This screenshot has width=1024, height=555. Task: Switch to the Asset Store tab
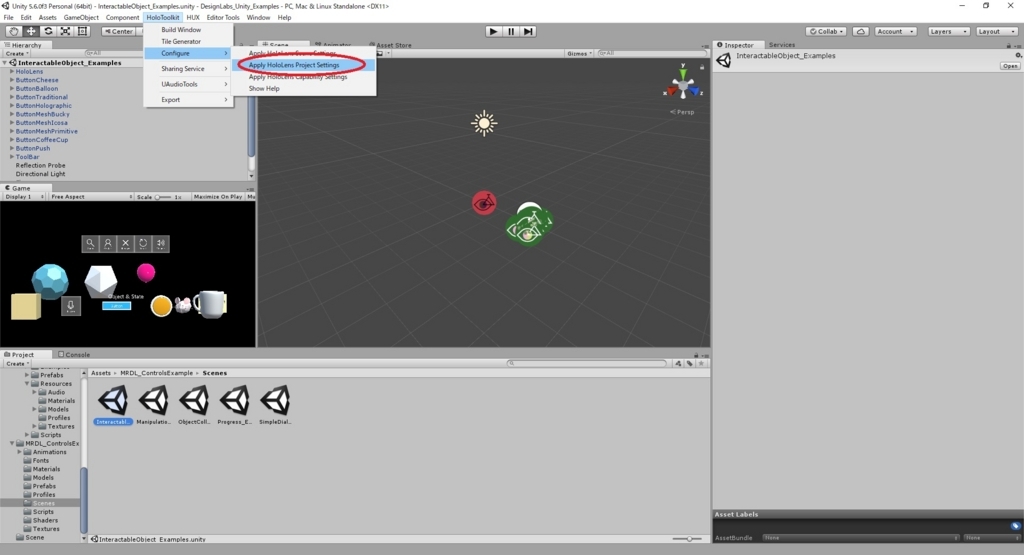point(391,45)
